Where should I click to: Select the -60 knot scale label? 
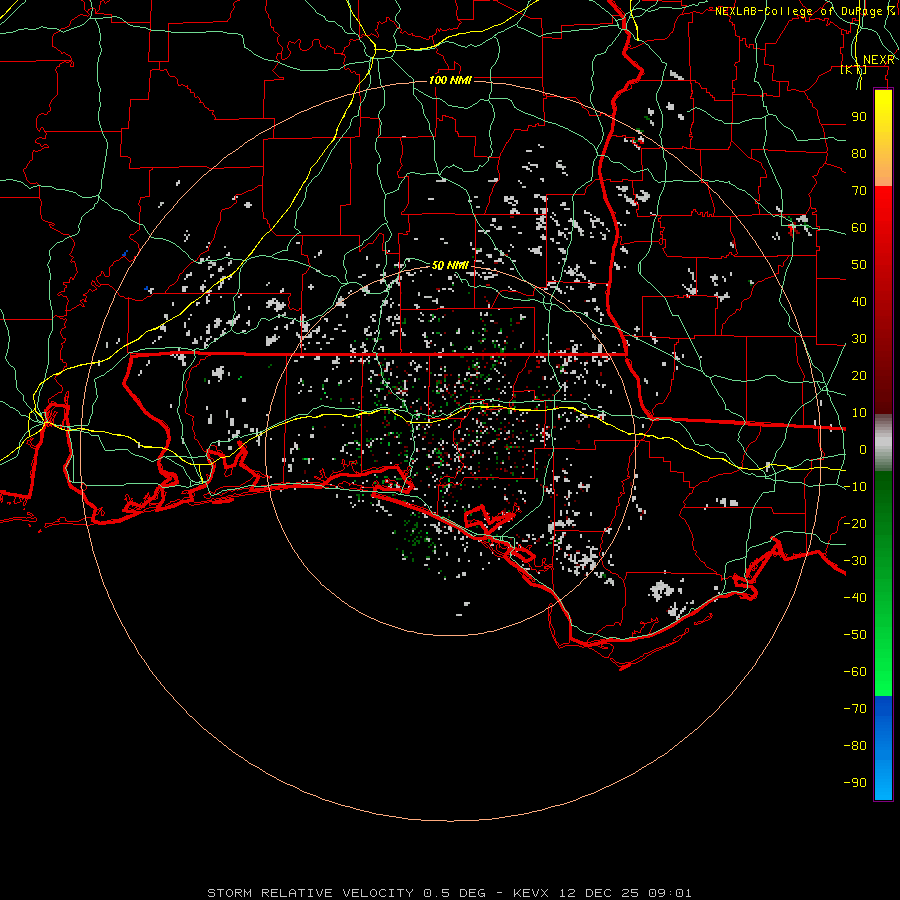pos(855,672)
